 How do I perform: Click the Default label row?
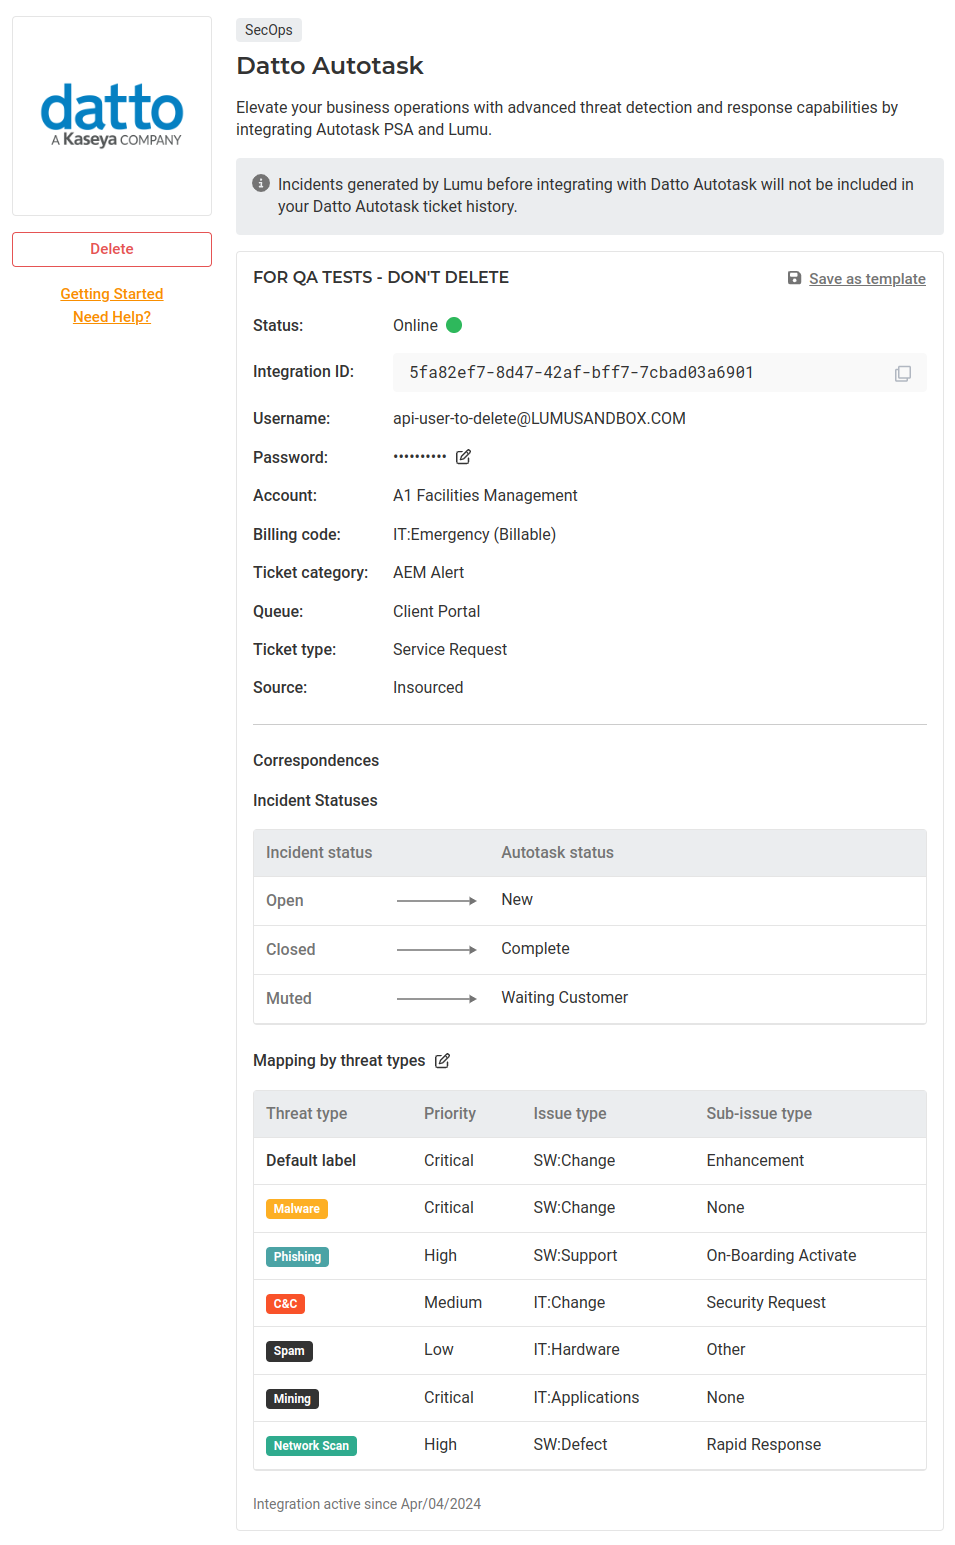tap(311, 1161)
